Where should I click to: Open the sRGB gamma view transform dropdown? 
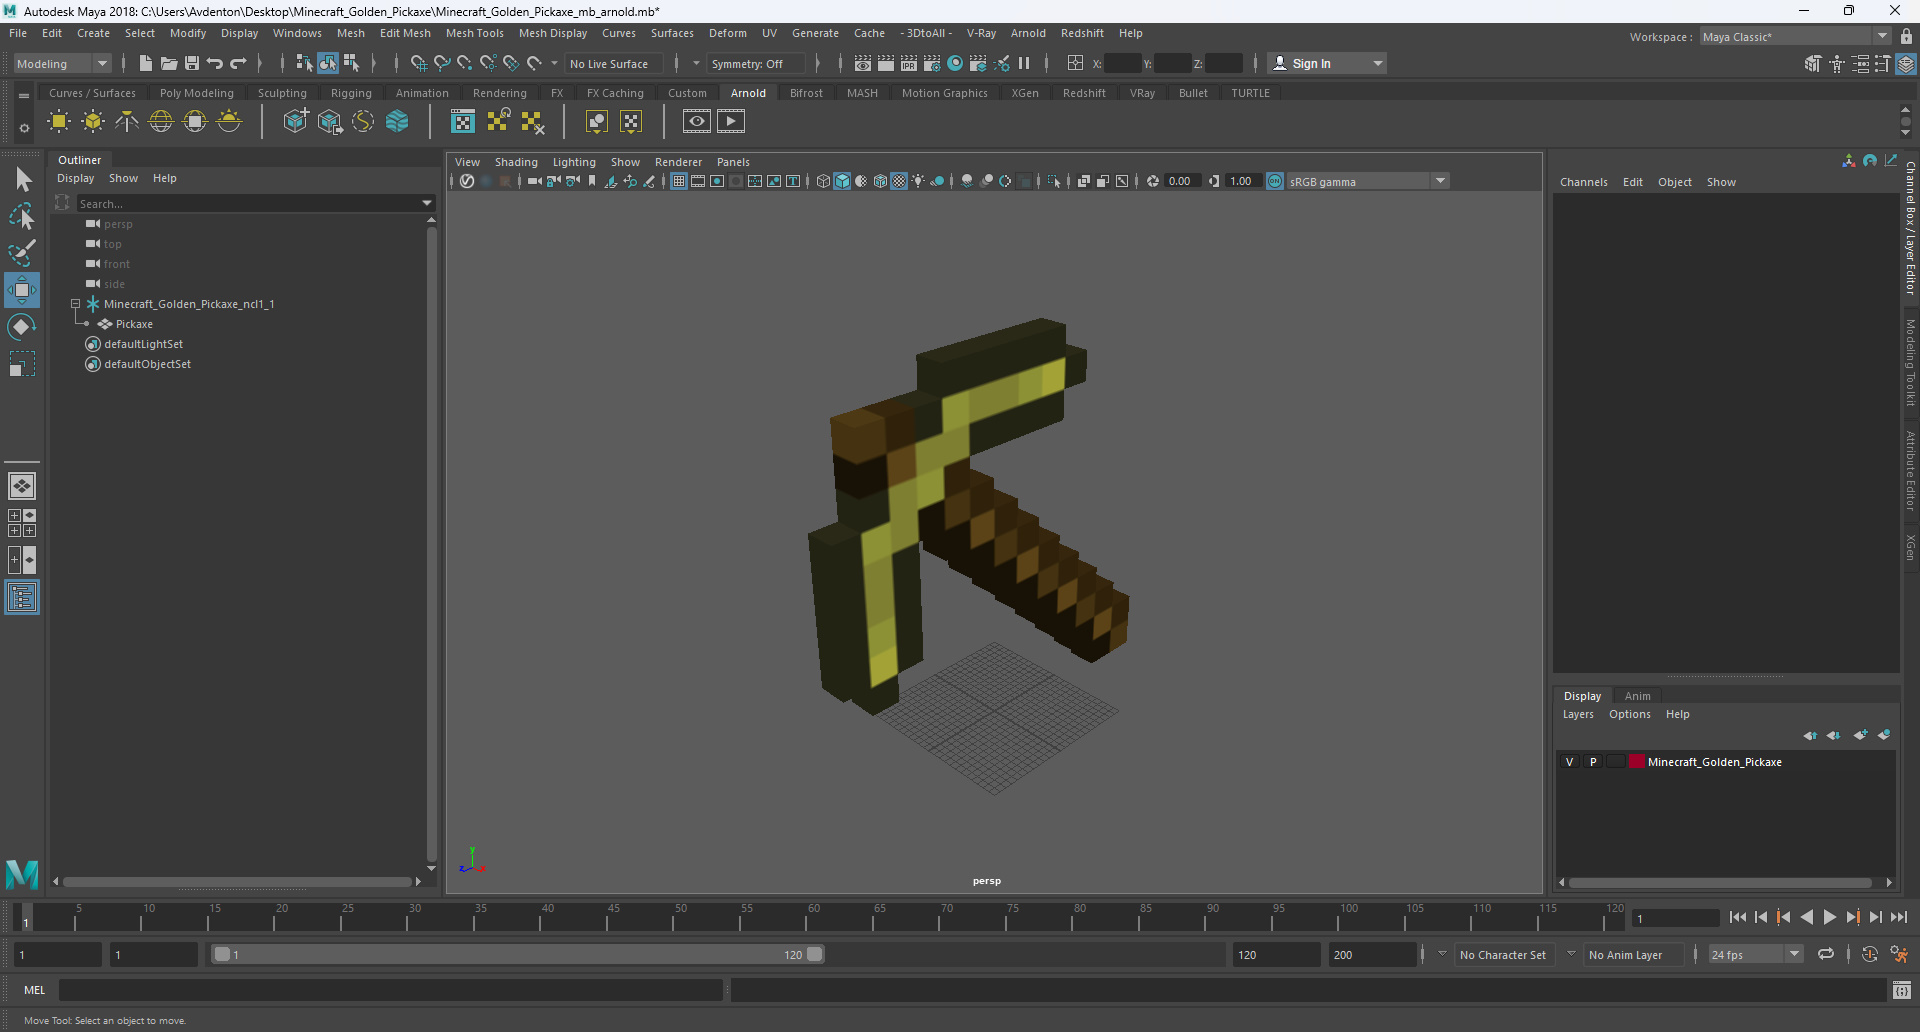1367,181
